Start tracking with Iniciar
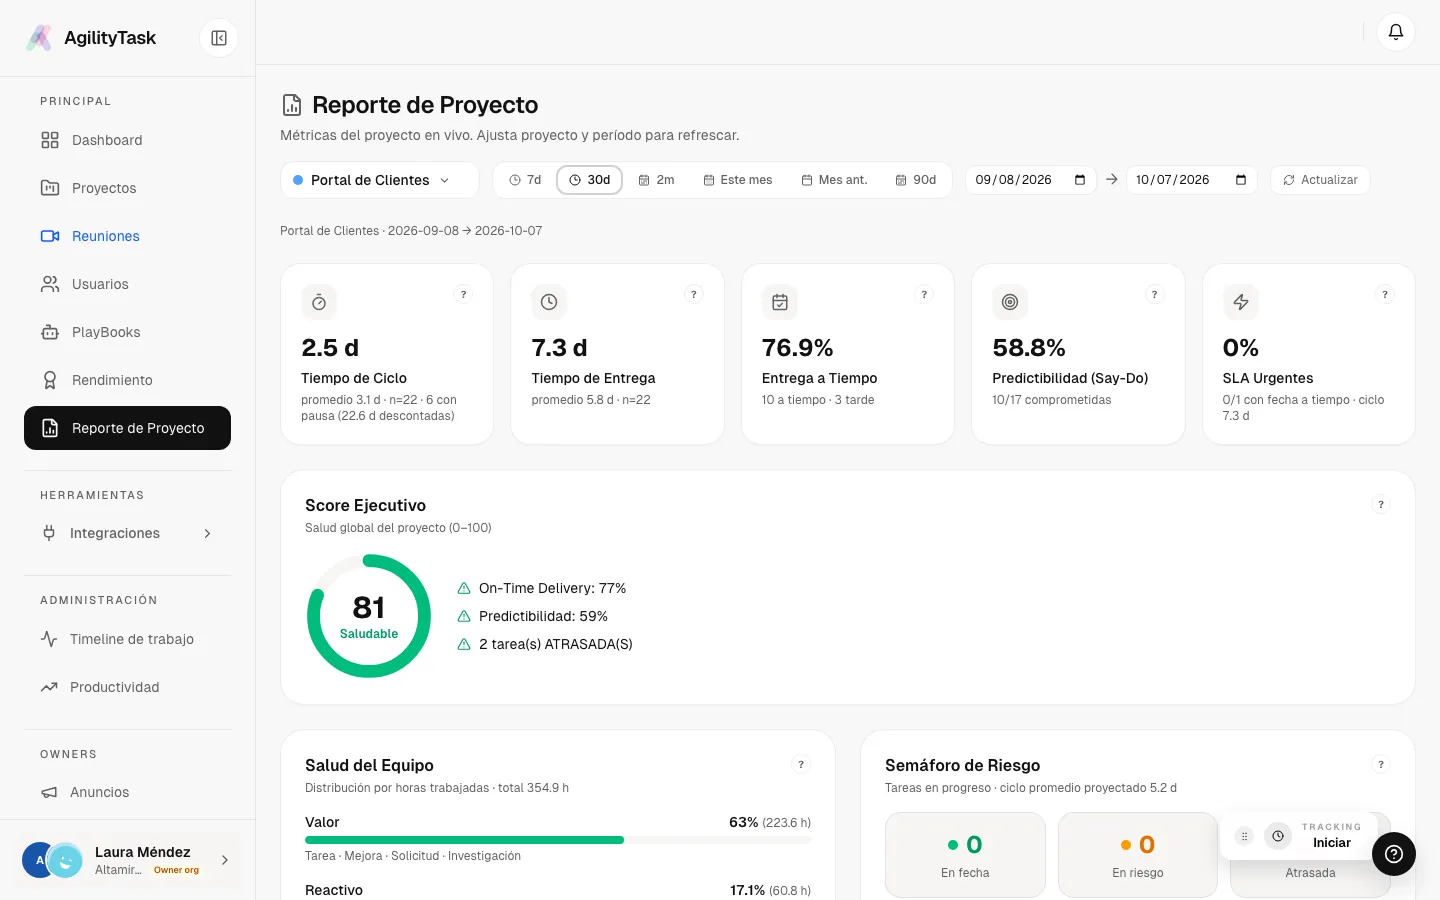The image size is (1440, 900). (x=1332, y=843)
